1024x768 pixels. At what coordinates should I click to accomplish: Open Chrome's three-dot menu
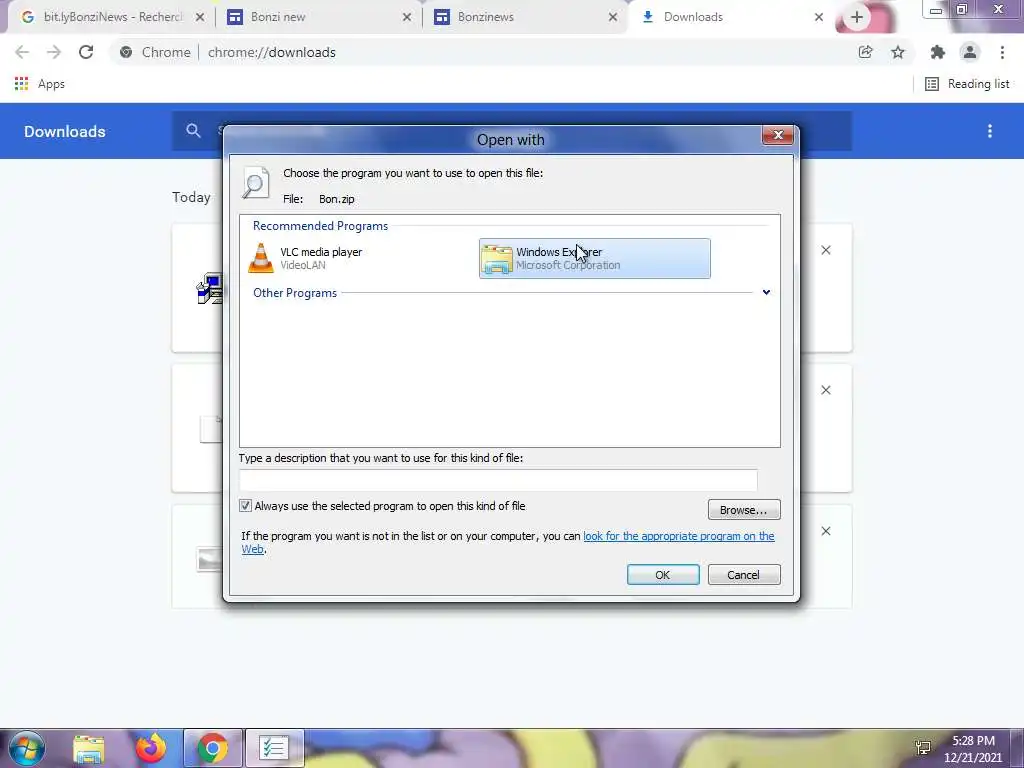click(1002, 52)
